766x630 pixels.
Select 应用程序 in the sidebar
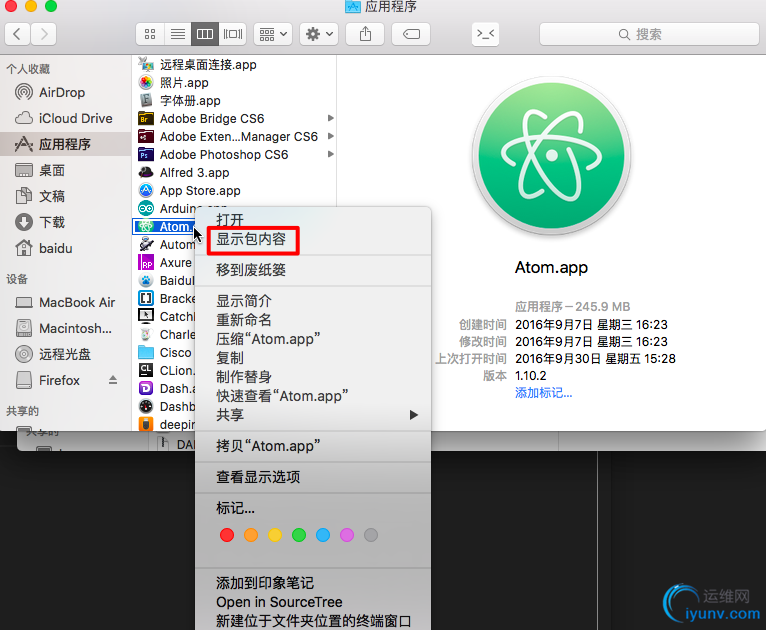pos(64,144)
